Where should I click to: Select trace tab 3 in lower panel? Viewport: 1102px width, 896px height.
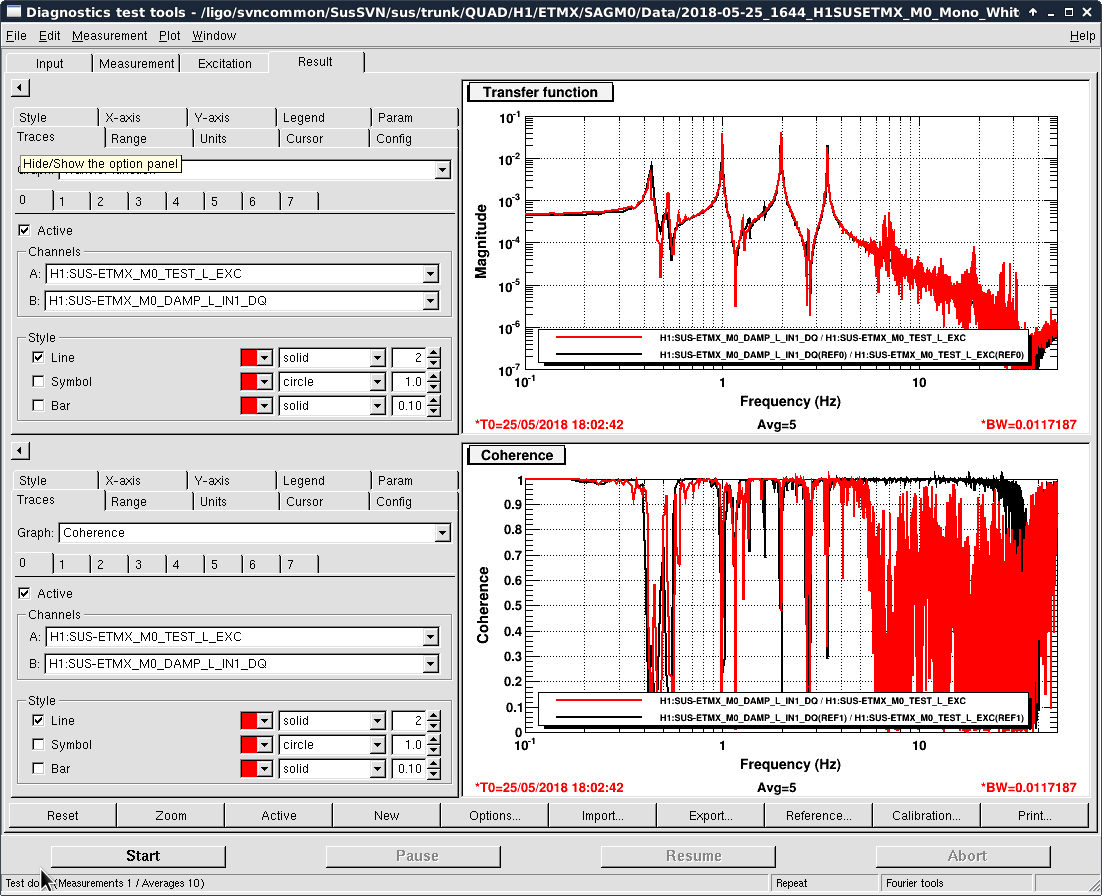pyautogui.click(x=139, y=565)
